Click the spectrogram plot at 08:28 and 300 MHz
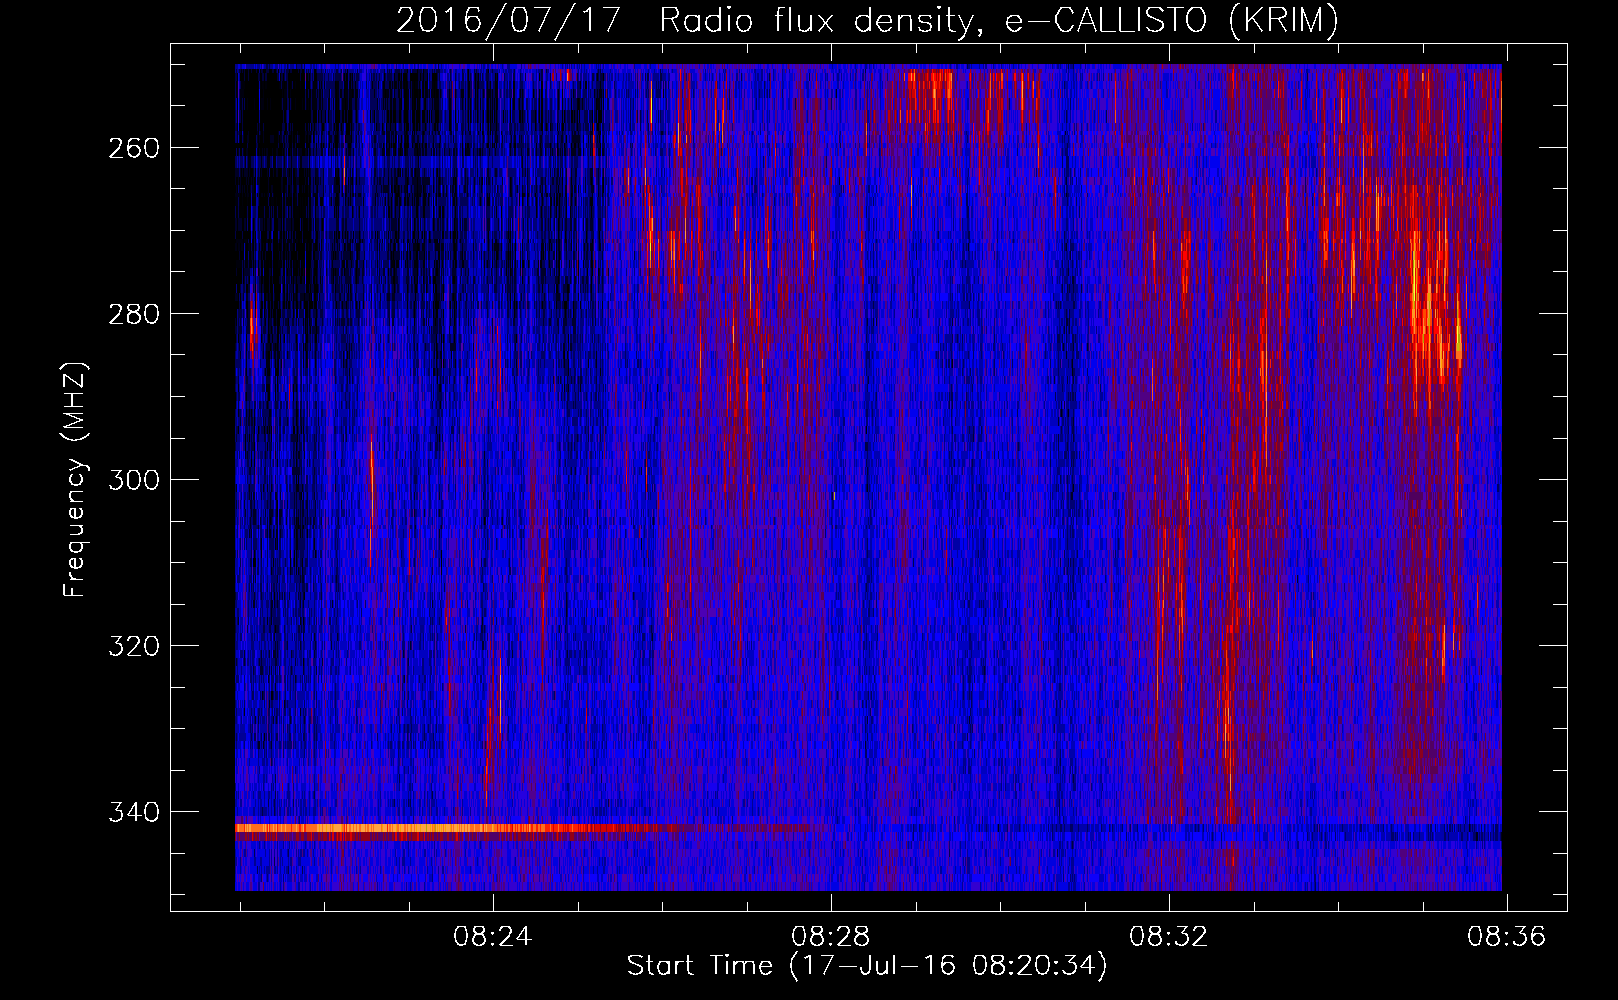Screen dimensions: 1618x1000 (x=831, y=479)
